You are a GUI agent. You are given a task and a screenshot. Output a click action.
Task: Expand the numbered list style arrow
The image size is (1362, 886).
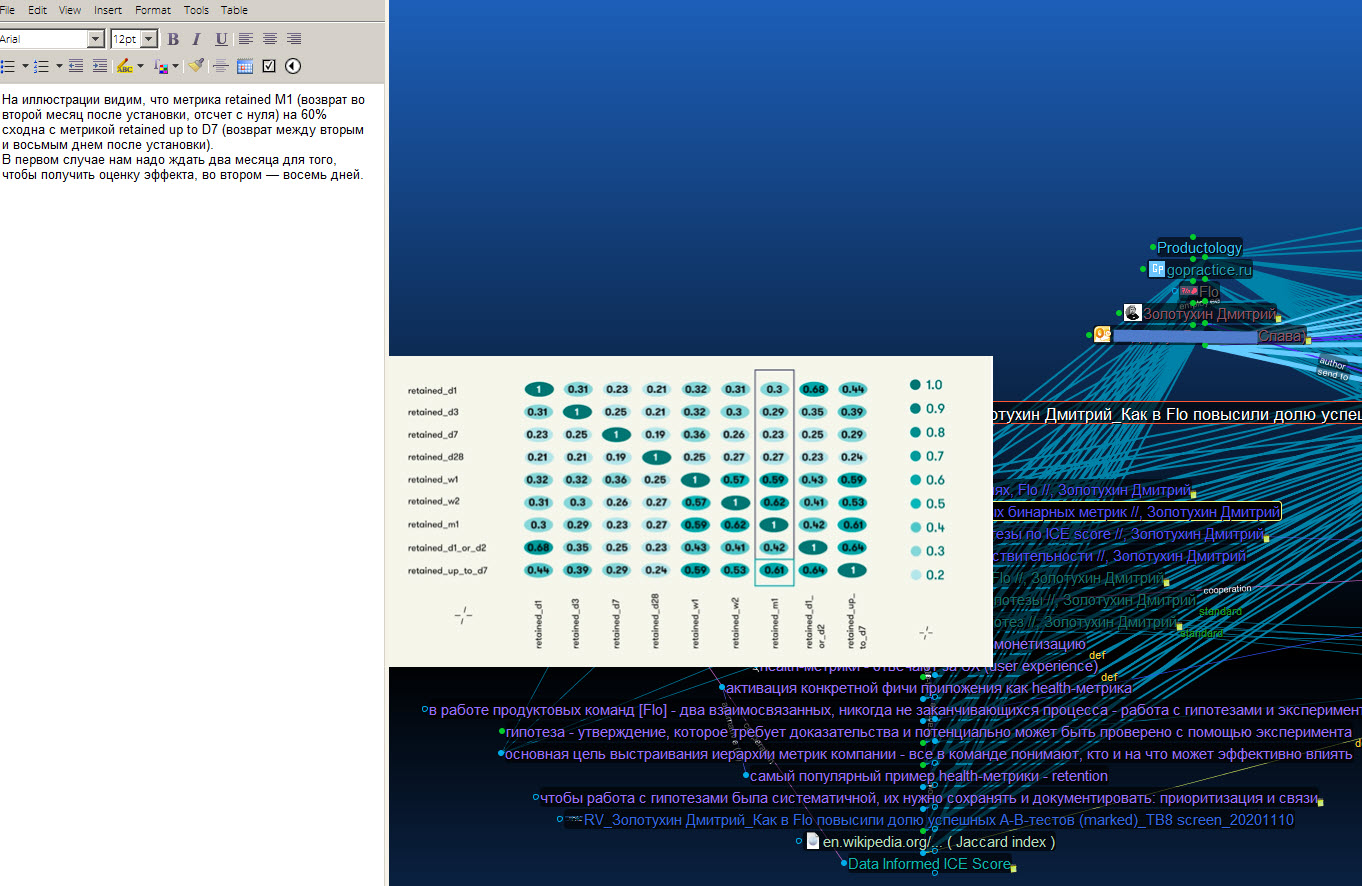click(x=59, y=66)
